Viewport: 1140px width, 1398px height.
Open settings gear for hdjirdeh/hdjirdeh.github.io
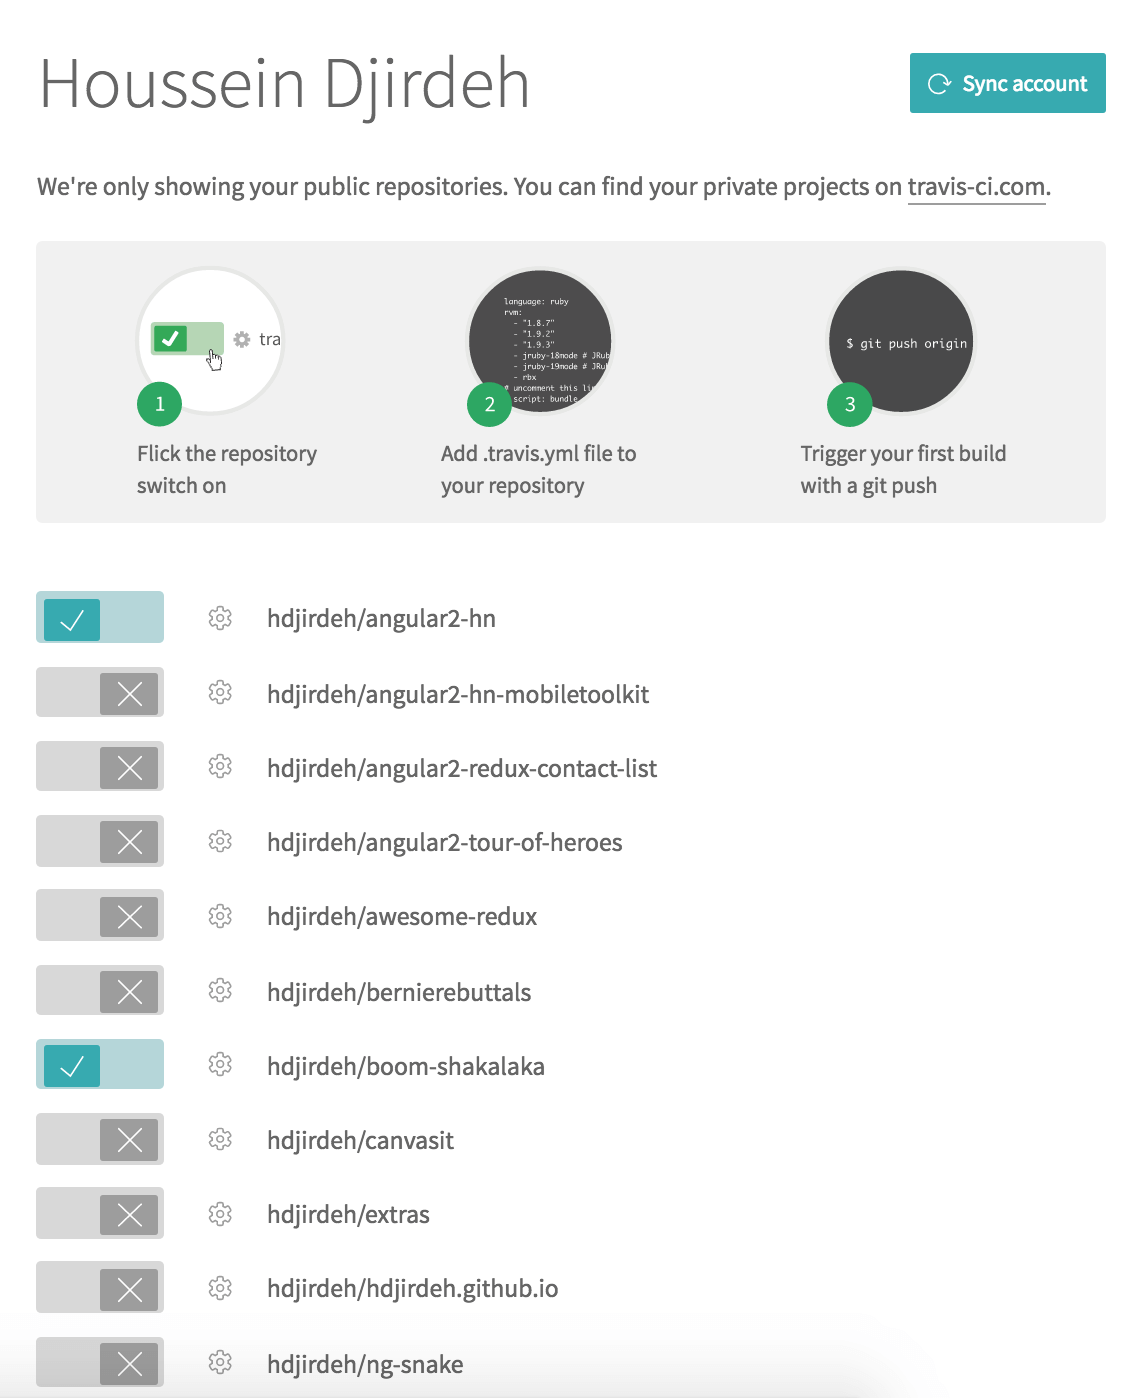coord(220,1288)
